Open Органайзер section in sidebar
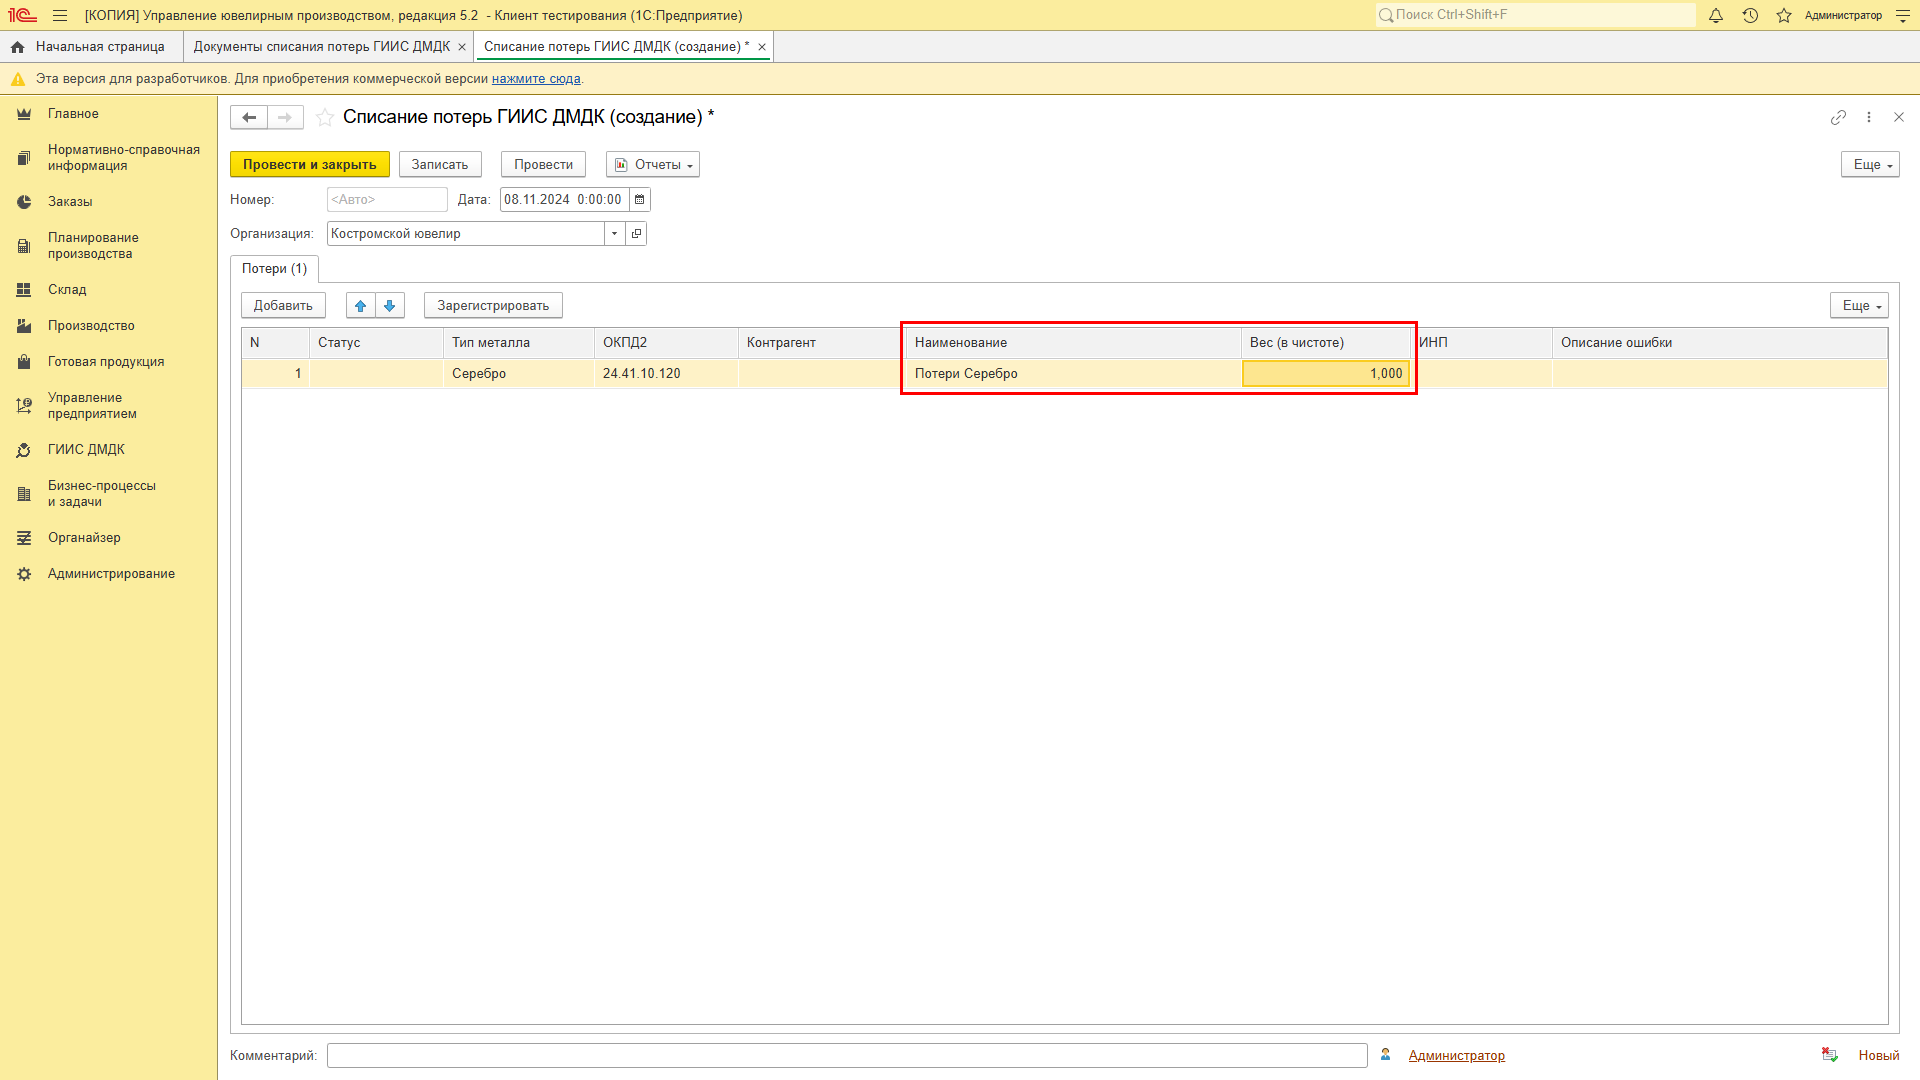Viewport: 1920px width, 1080px height. [x=84, y=538]
